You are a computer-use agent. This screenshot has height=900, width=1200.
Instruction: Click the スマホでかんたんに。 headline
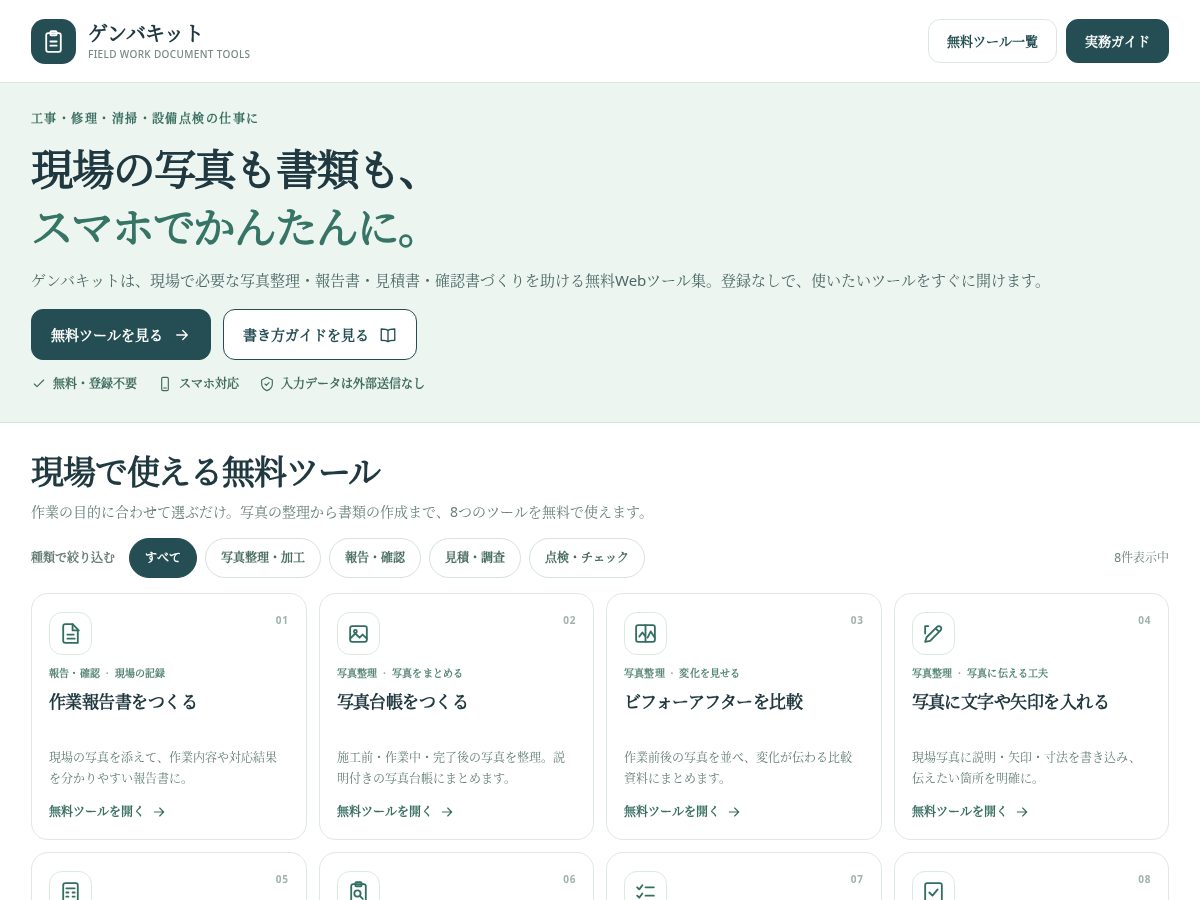(x=228, y=227)
